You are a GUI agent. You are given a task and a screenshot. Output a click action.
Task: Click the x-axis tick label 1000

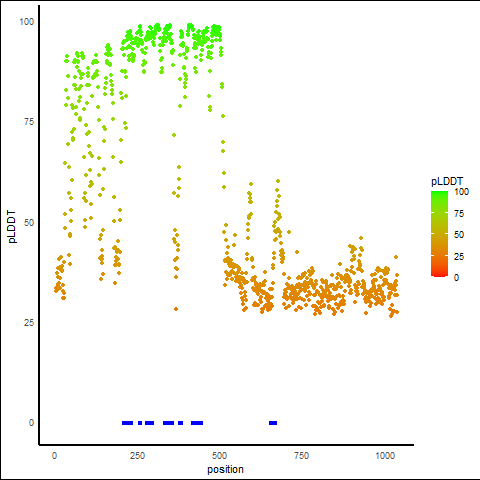click(x=385, y=456)
